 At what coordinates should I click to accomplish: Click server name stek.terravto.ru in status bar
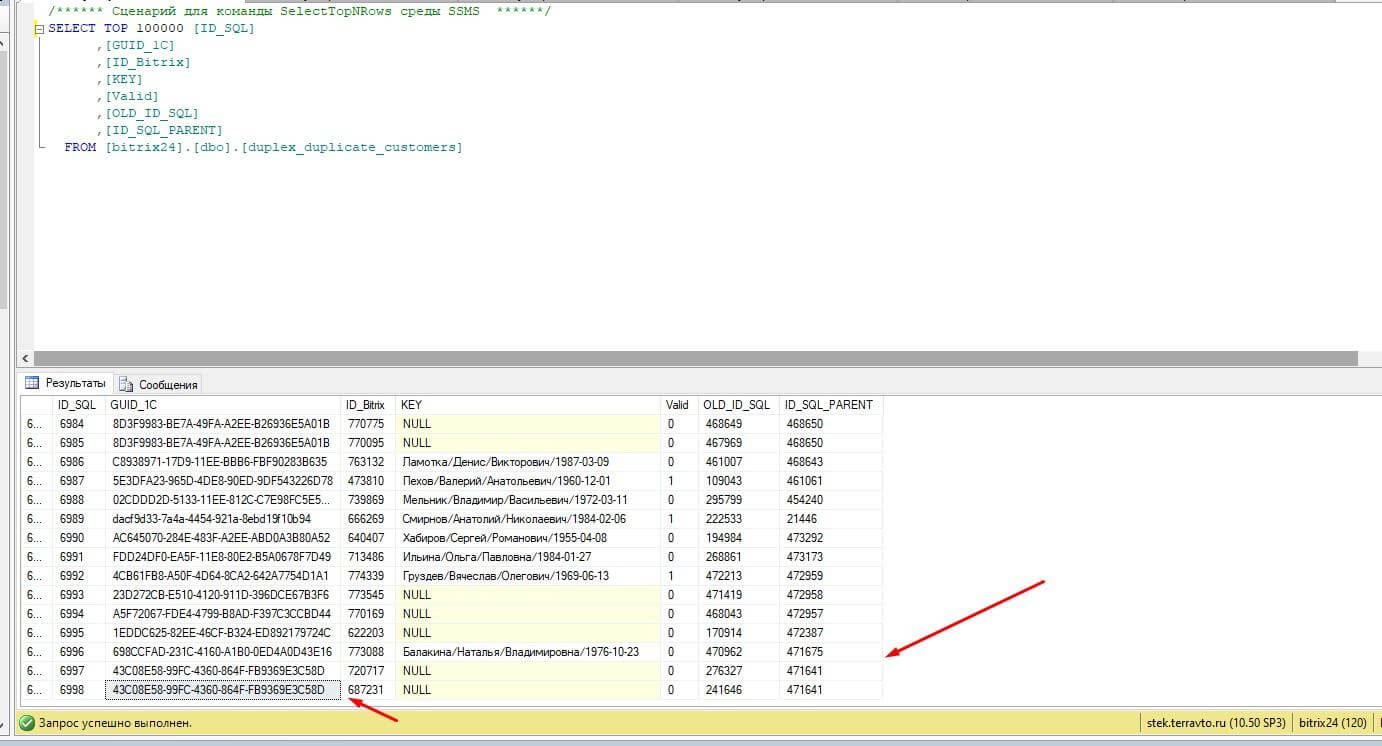click(x=1213, y=722)
